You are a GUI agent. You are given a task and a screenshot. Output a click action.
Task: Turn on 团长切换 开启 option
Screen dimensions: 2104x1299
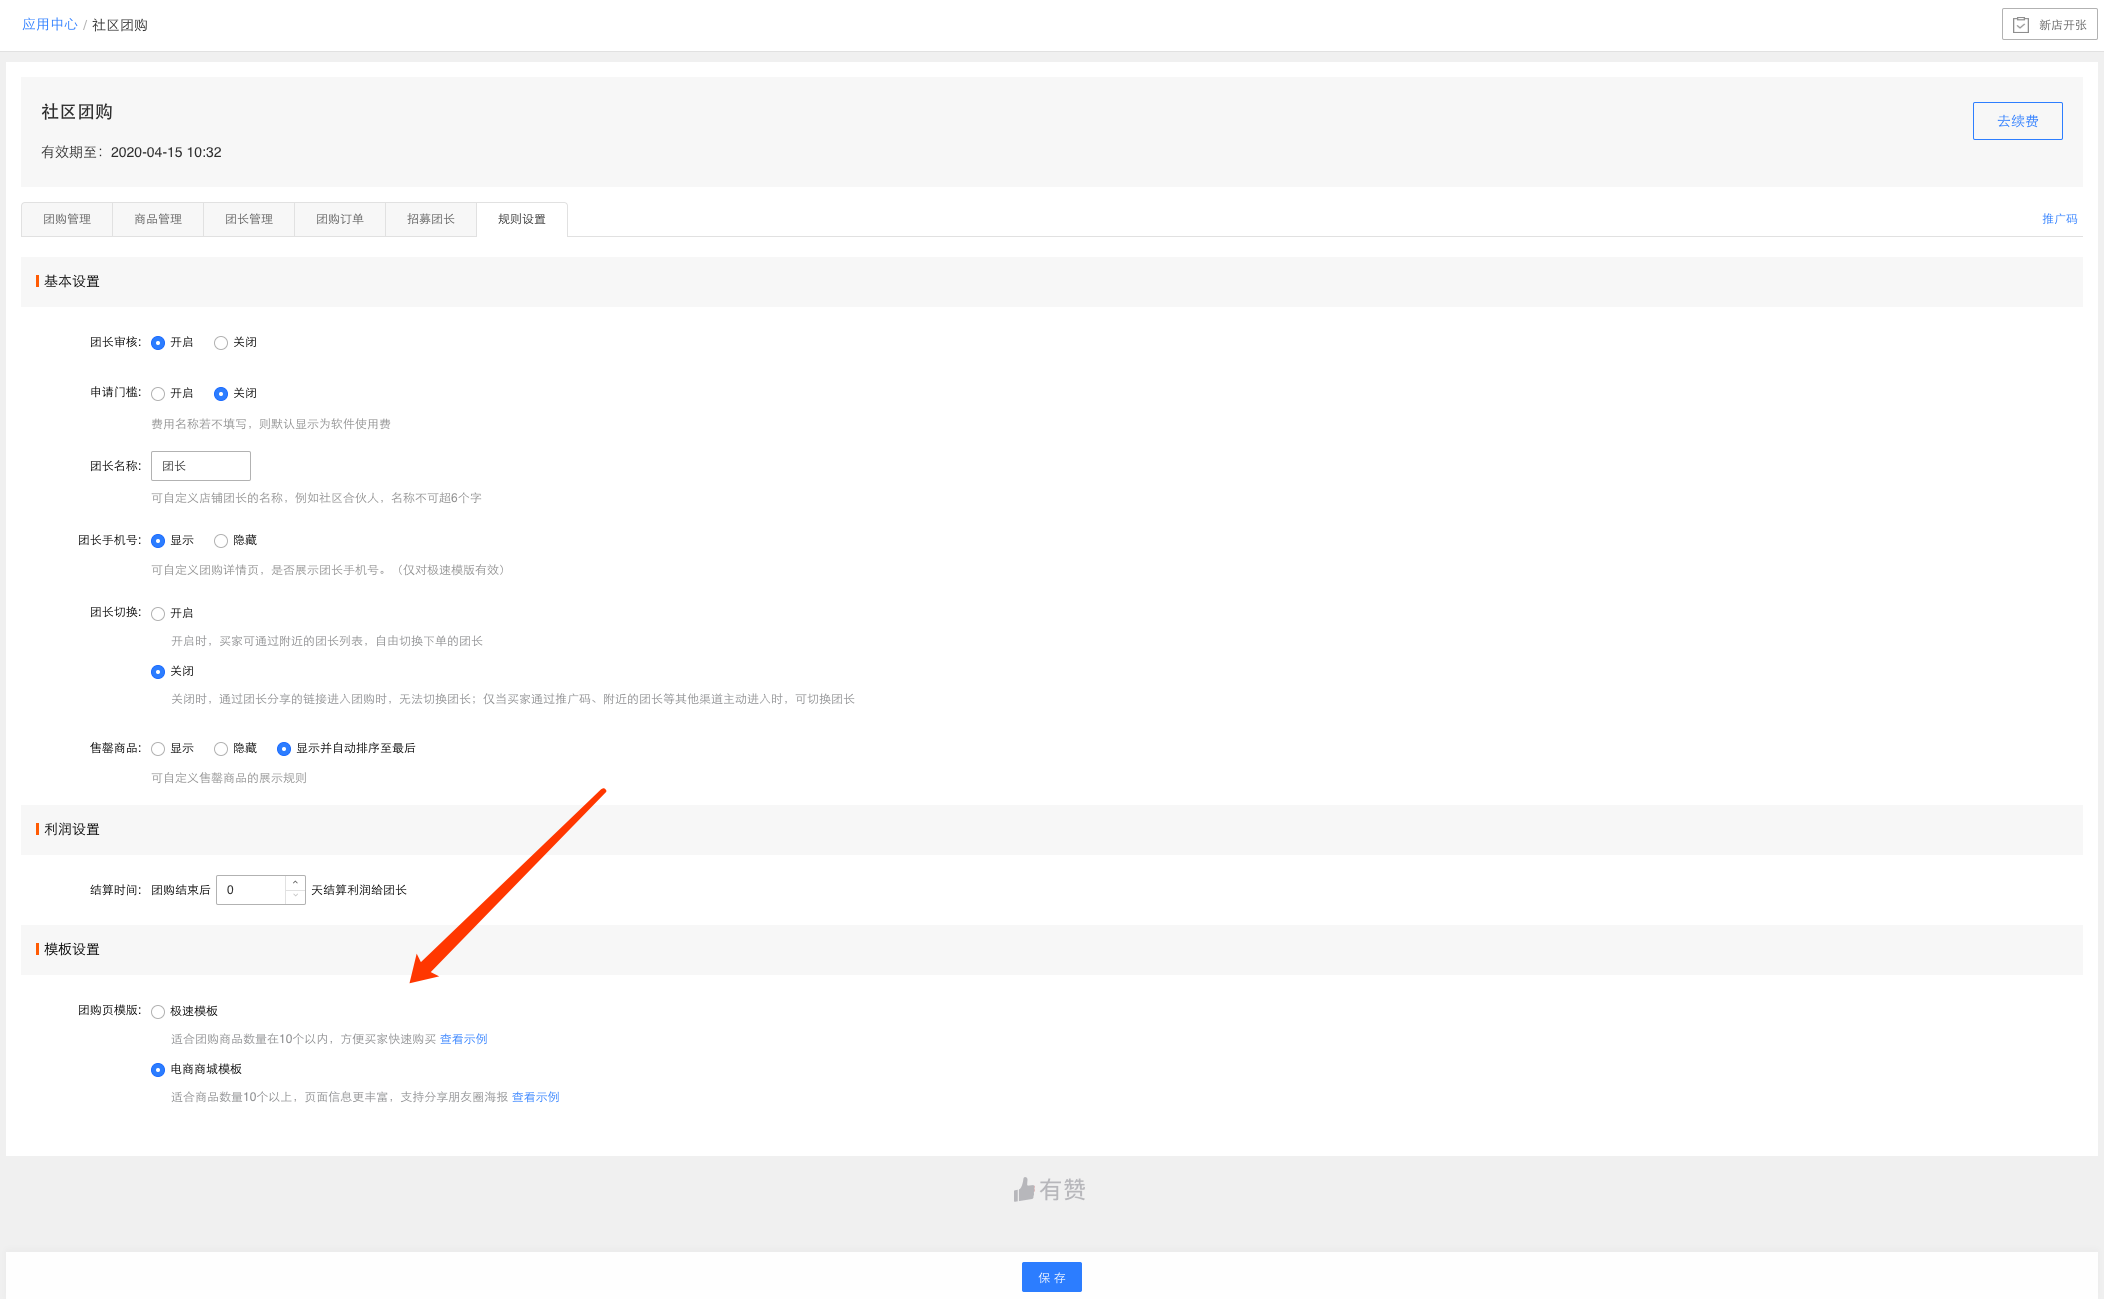click(x=158, y=614)
